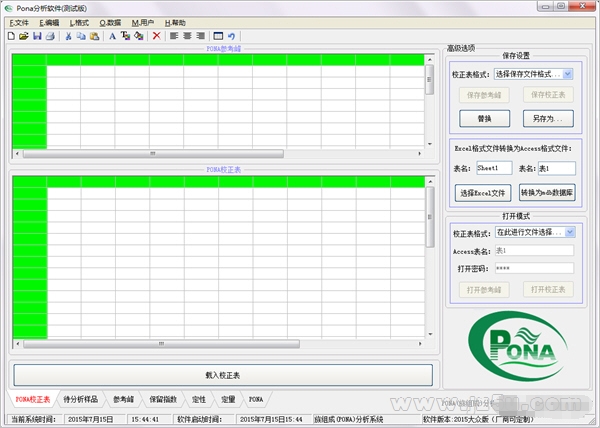Click right arrow of PONA校正表 horizontal scrollbar
This screenshot has width=600, height=428.
click(420, 344)
